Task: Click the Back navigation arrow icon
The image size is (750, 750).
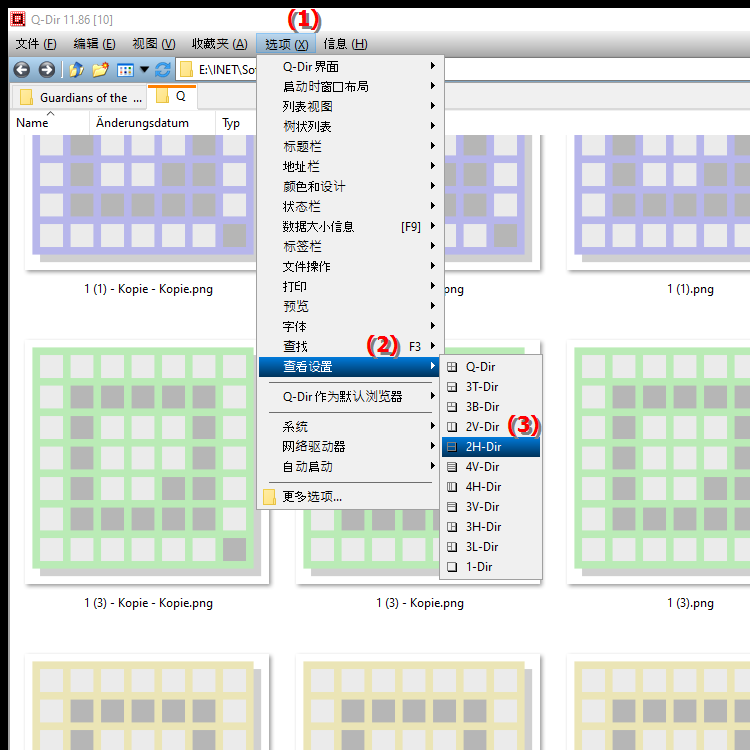Action: 22,70
